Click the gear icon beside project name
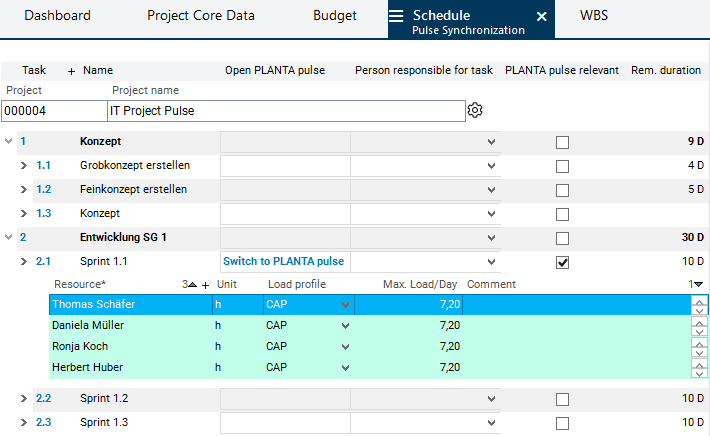 [x=476, y=110]
